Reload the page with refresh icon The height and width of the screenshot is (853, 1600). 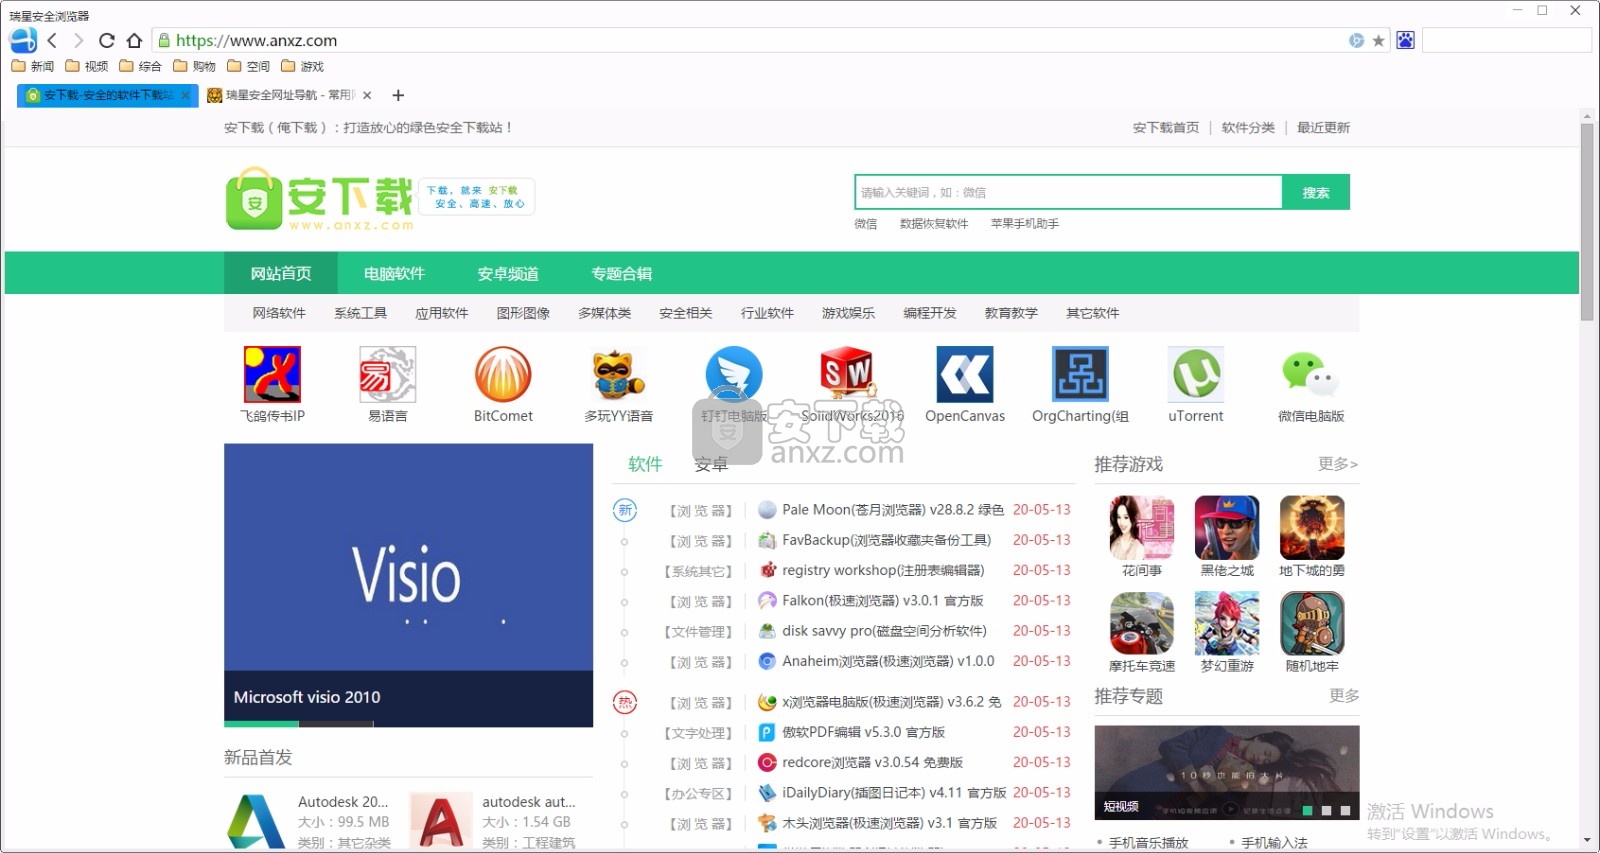(106, 40)
